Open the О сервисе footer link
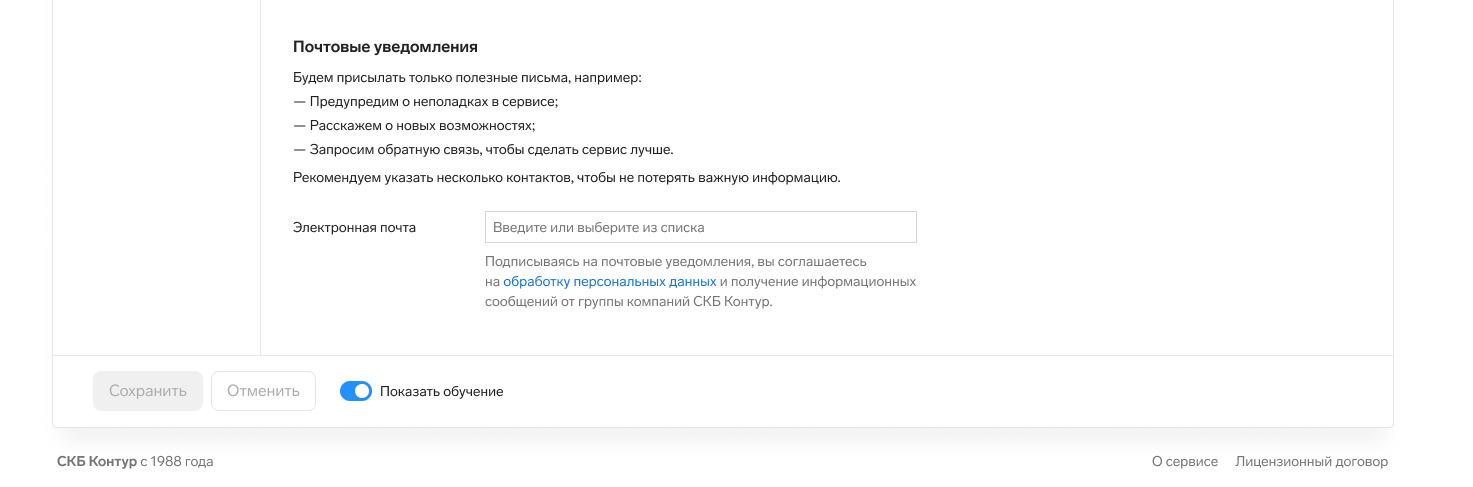This screenshot has height=487, width=1473. (1184, 462)
